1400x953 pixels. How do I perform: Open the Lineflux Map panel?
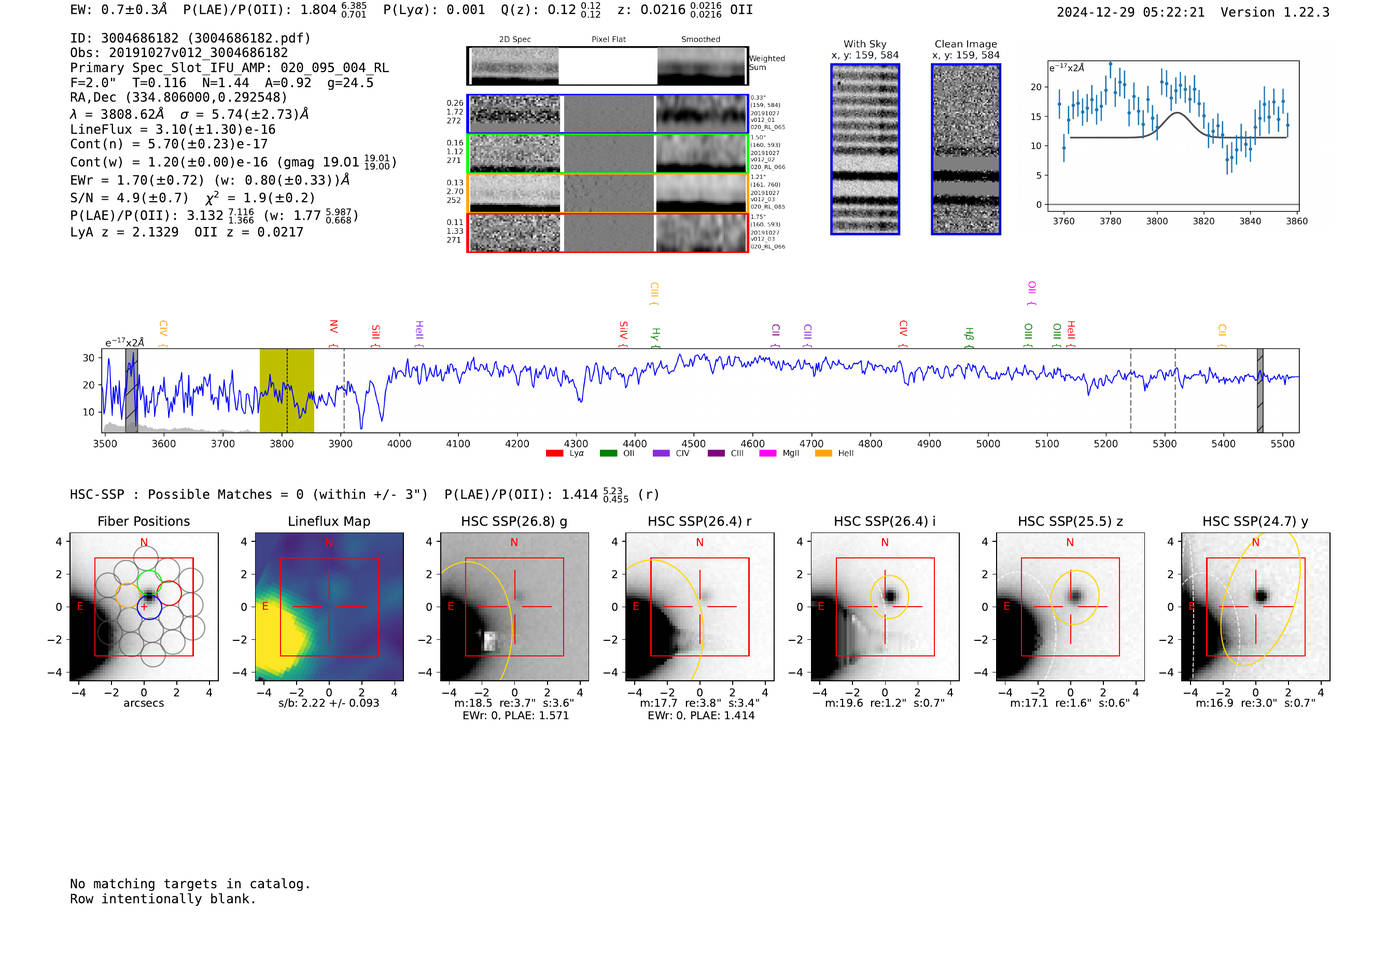click(329, 607)
